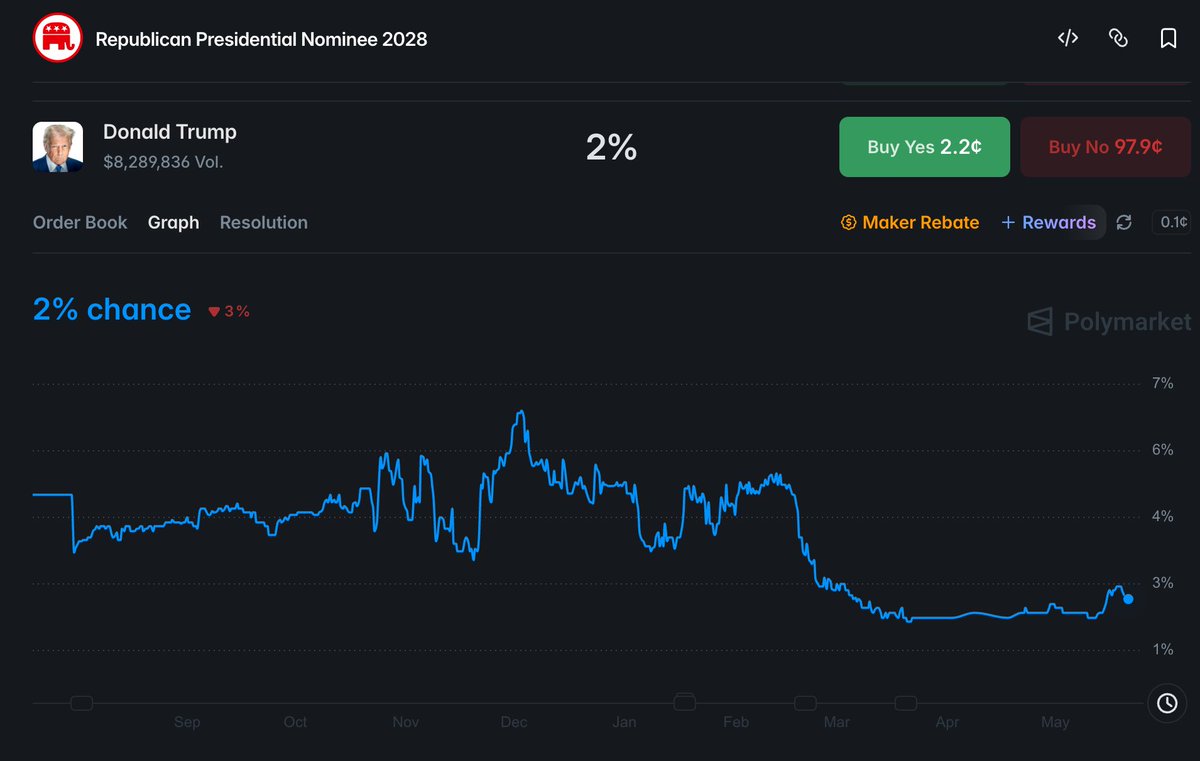Screen dimensions: 1200x761
Task: Click the Maker Rebate link
Action: [910, 223]
